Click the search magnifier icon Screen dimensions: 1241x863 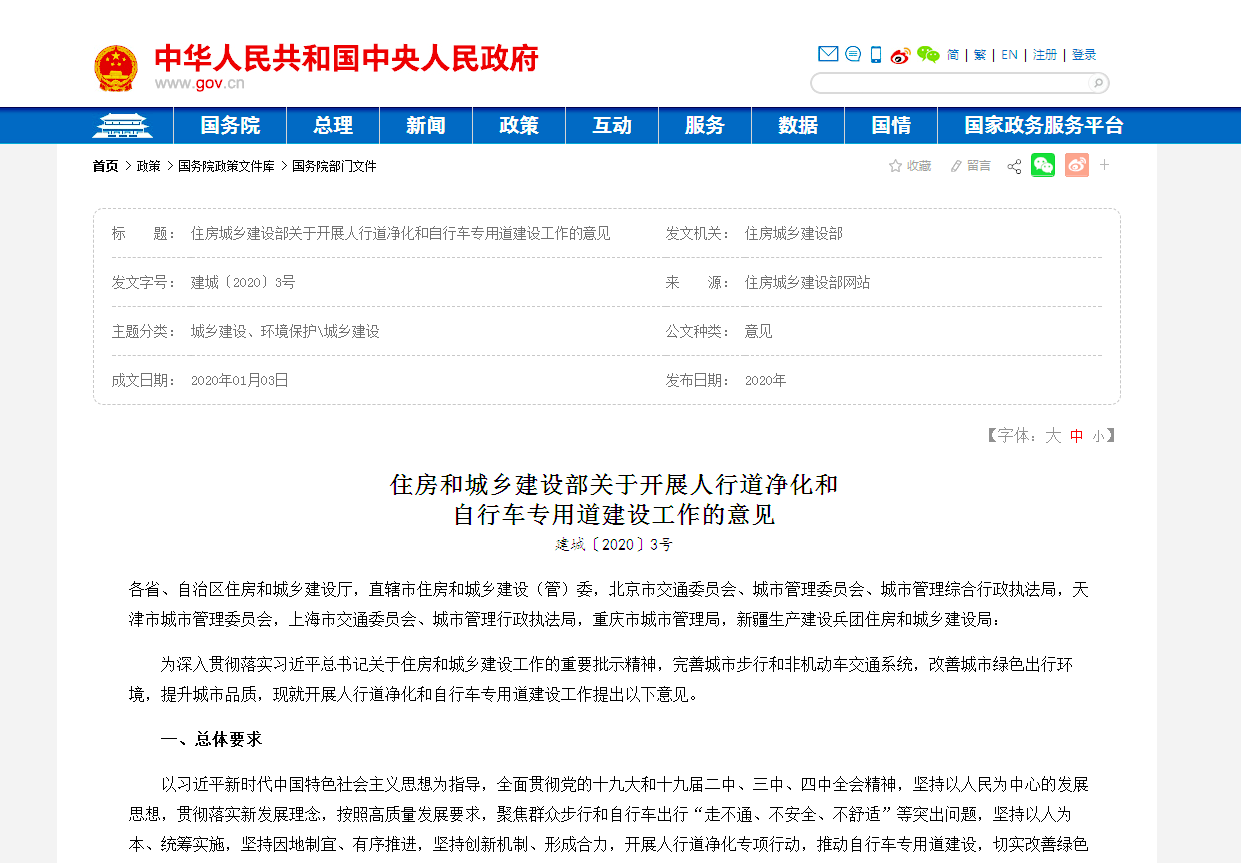(x=1097, y=83)
